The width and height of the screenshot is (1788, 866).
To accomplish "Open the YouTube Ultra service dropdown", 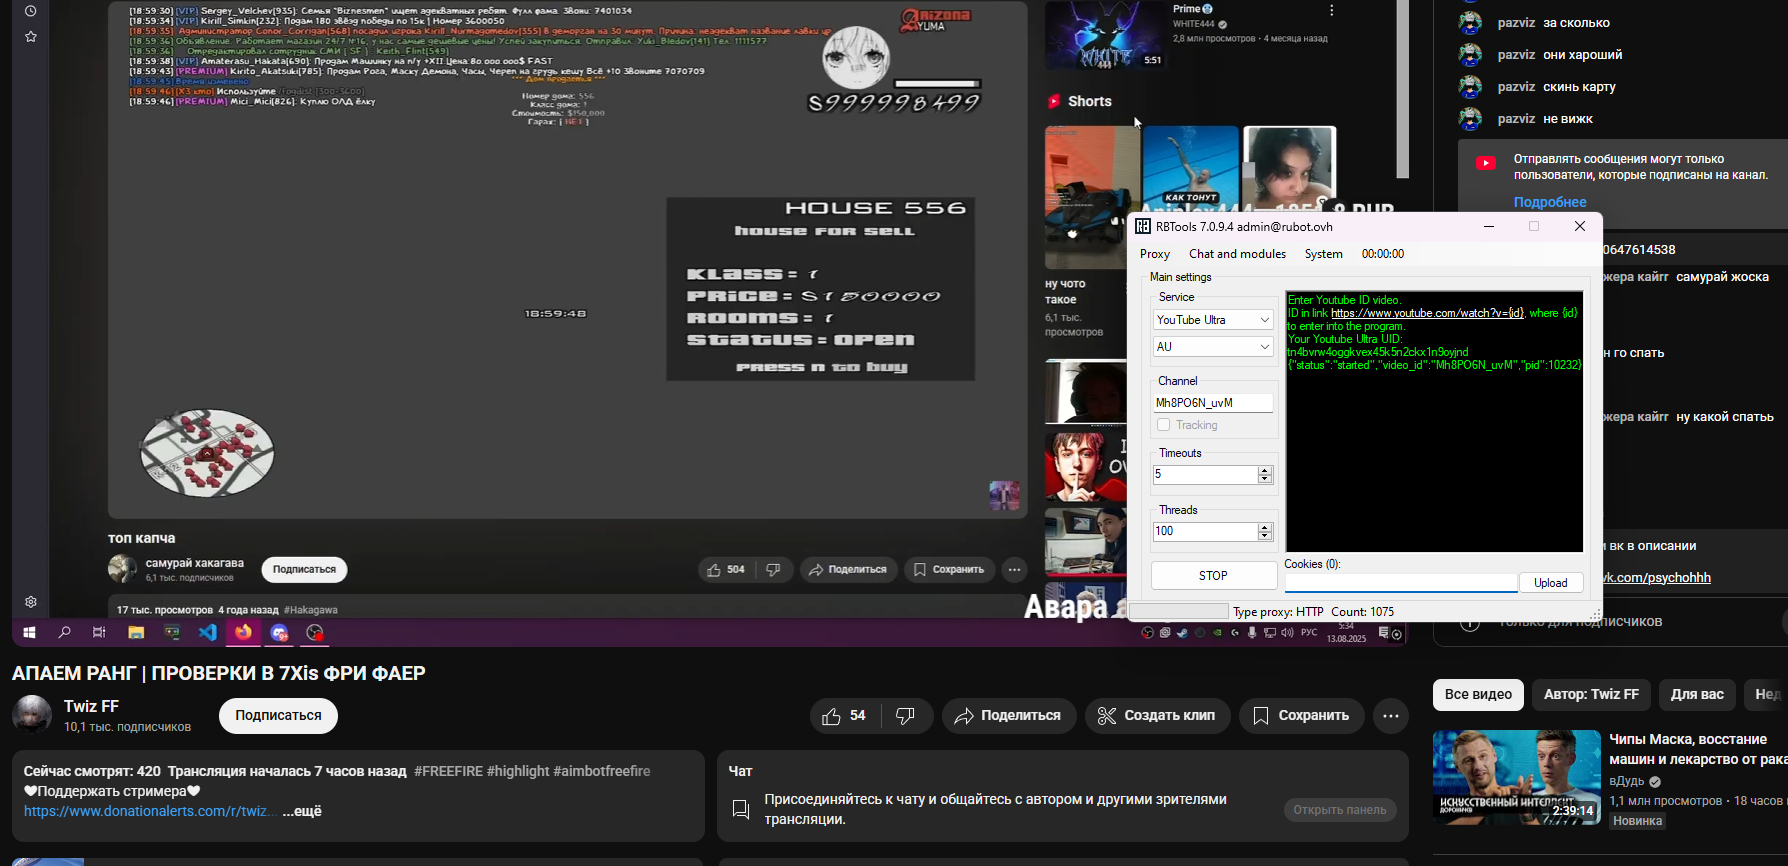I will click(1212, 320).
